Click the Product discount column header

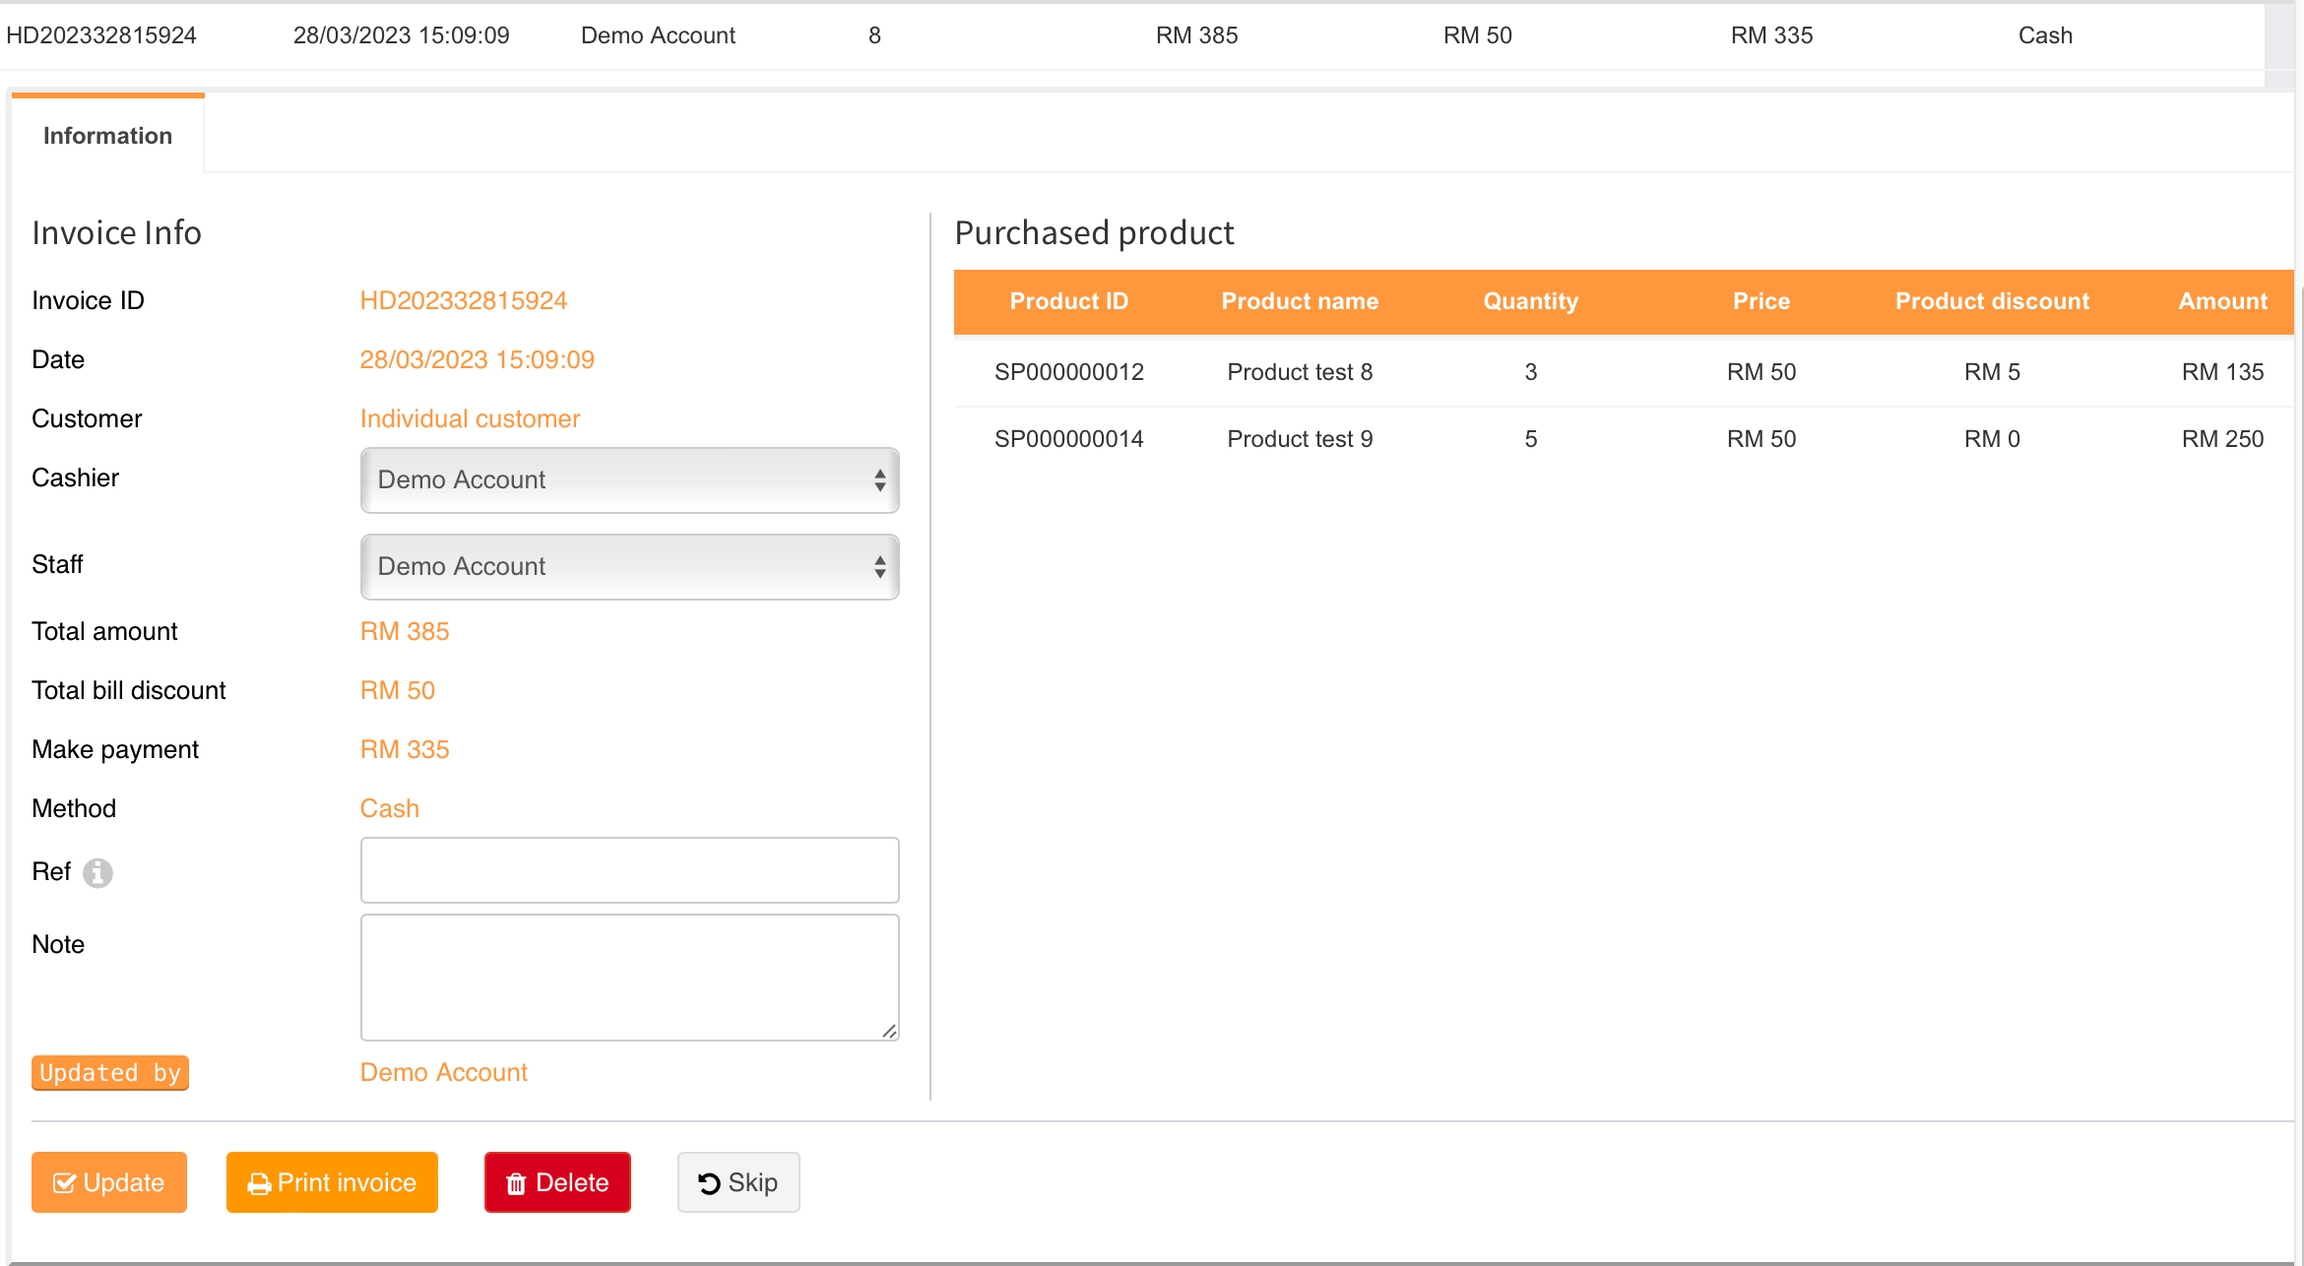pyautogui.click(x=1991, y=301)
